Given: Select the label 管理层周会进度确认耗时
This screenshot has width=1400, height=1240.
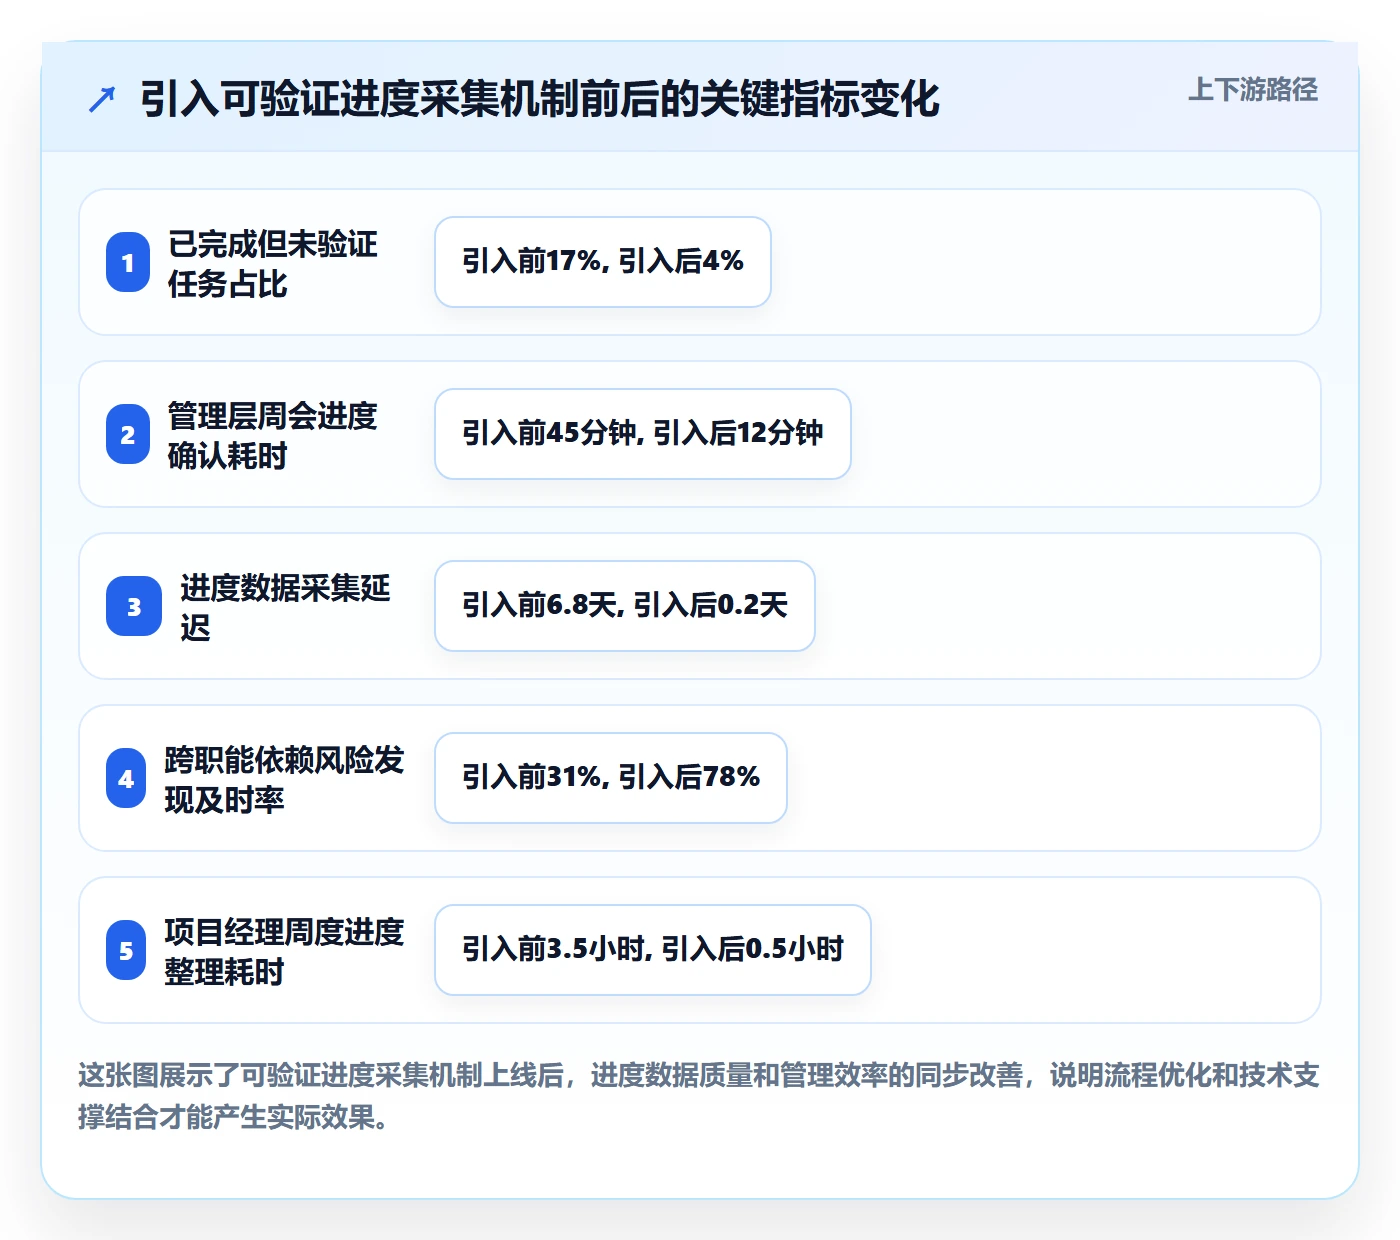Looking at the screenshot, I should (272, 435).
